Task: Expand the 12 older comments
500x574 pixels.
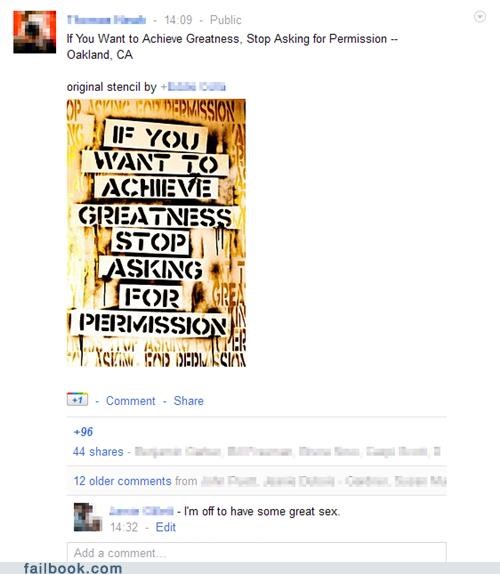Action: pyautogui.click(x=122, y=481)
